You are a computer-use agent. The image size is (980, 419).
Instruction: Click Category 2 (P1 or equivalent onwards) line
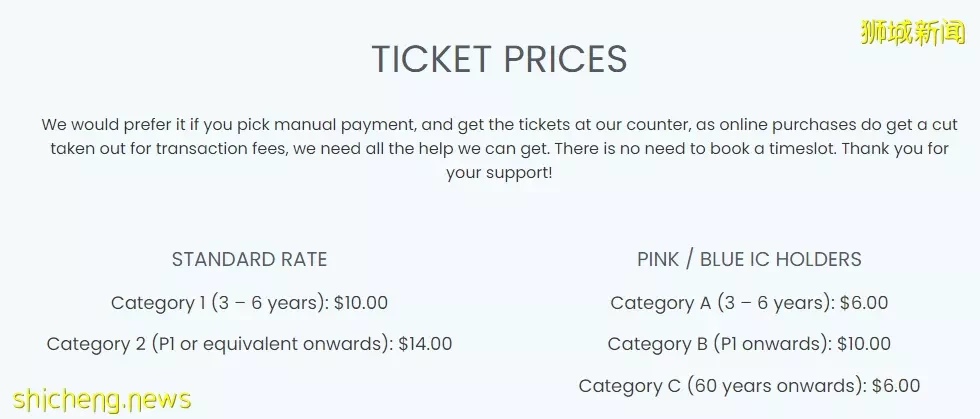point(249,344)
